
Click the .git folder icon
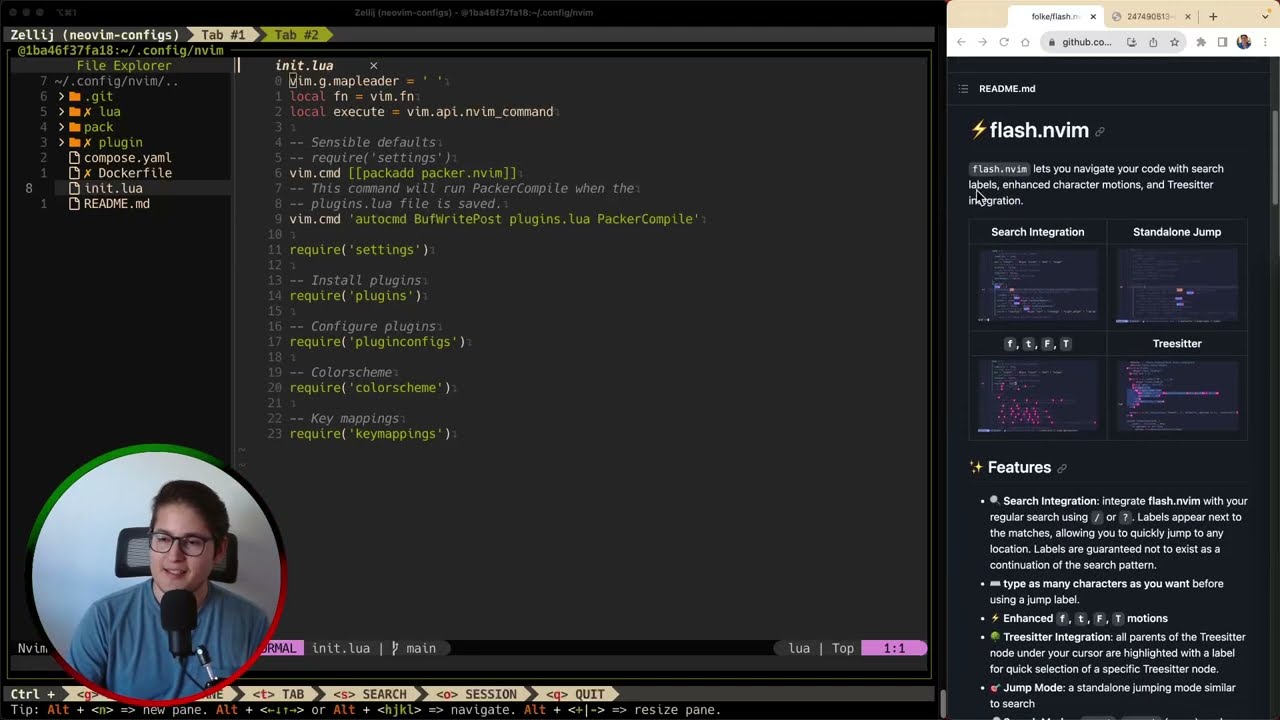[x=74, y=97]
